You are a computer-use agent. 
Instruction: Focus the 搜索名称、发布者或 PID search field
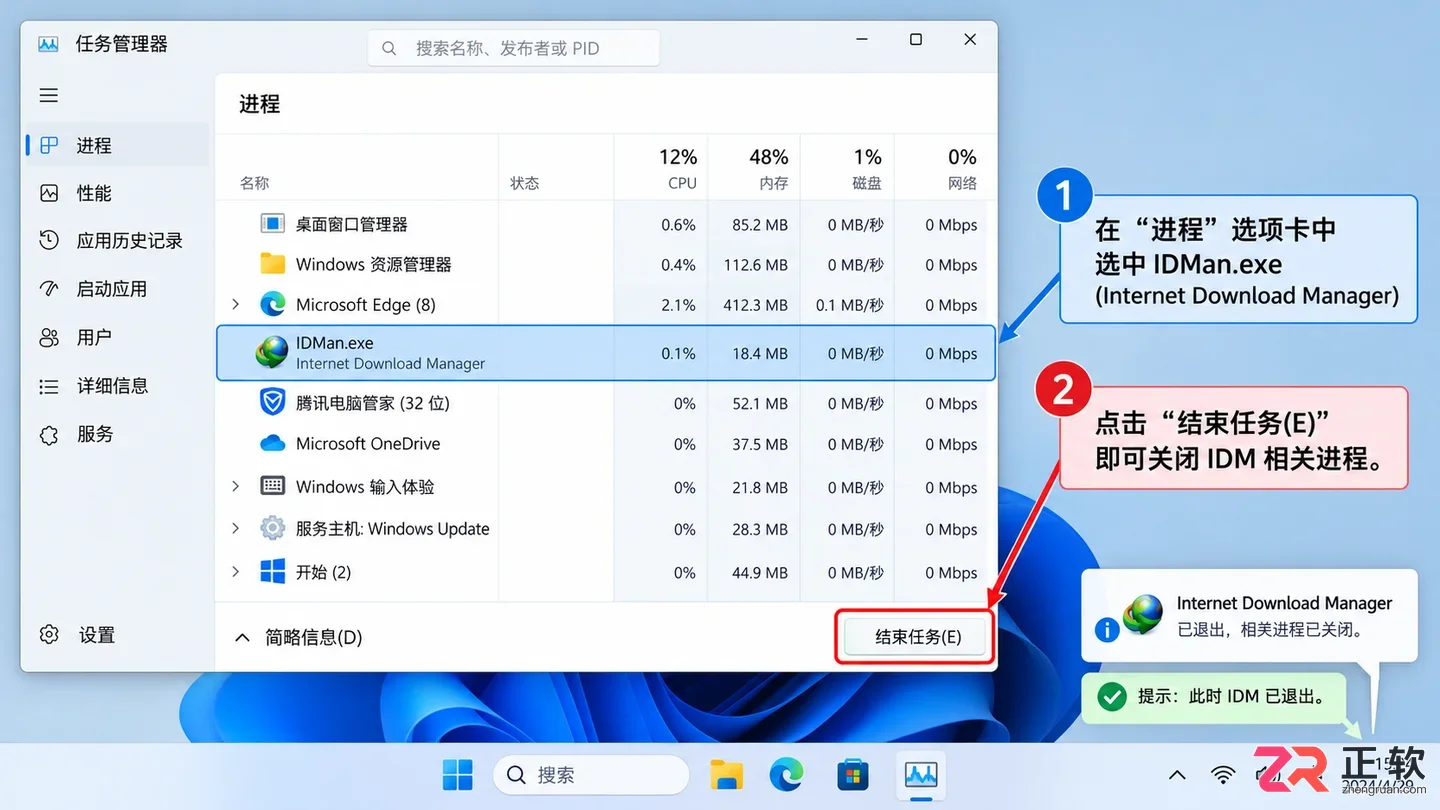point(514,48)
